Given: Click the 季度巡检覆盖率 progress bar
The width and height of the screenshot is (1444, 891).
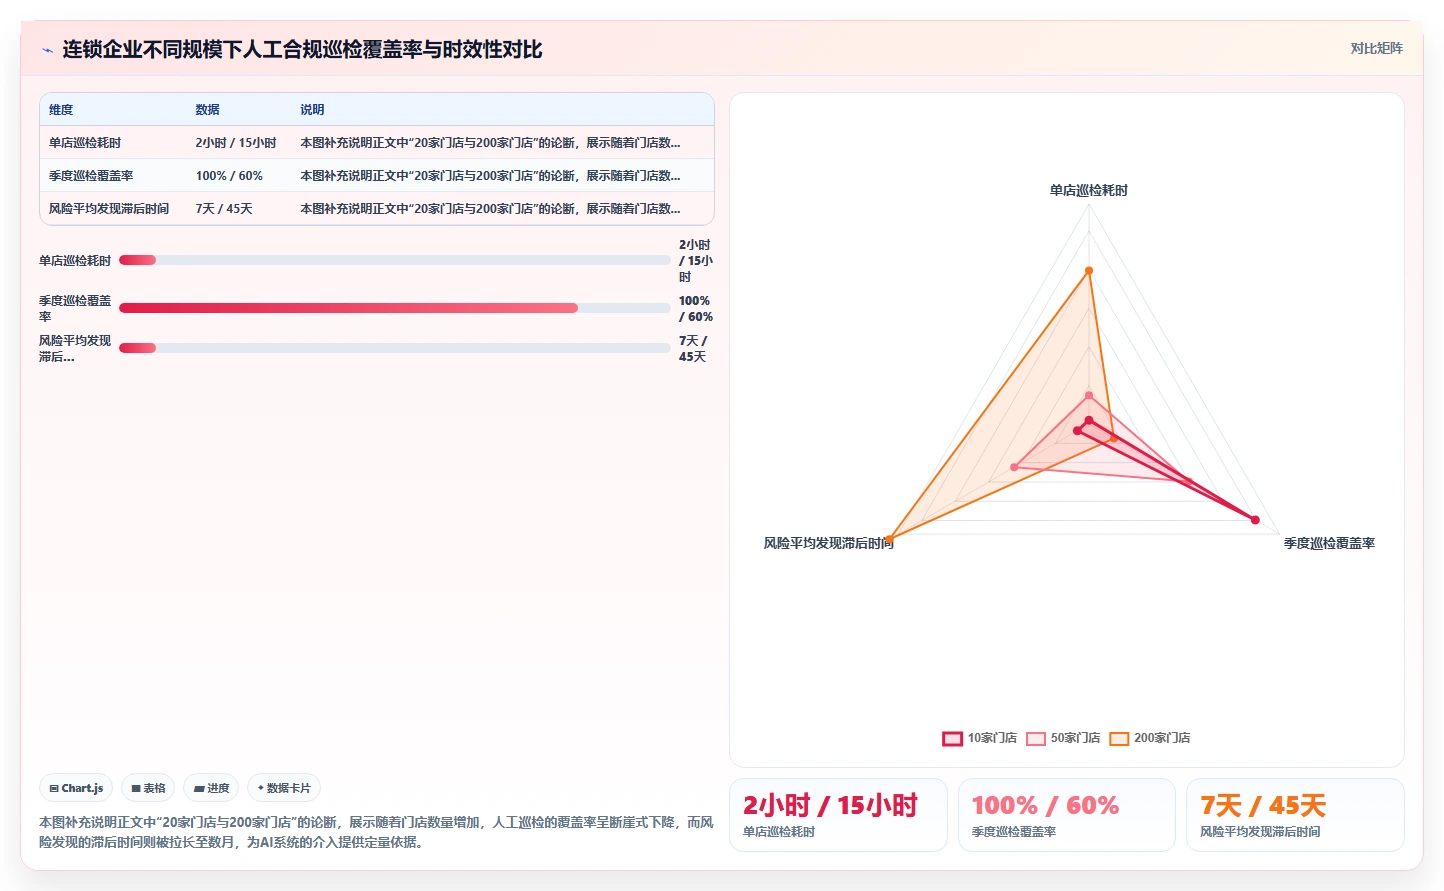Looking at the screenshot, I should coord(394,308).
